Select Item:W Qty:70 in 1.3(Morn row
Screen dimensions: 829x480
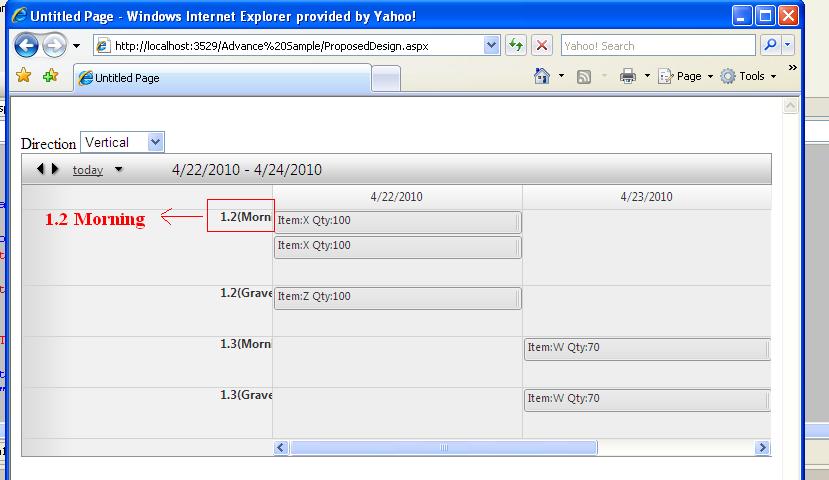pyautogui.click(x=647, y=349)
